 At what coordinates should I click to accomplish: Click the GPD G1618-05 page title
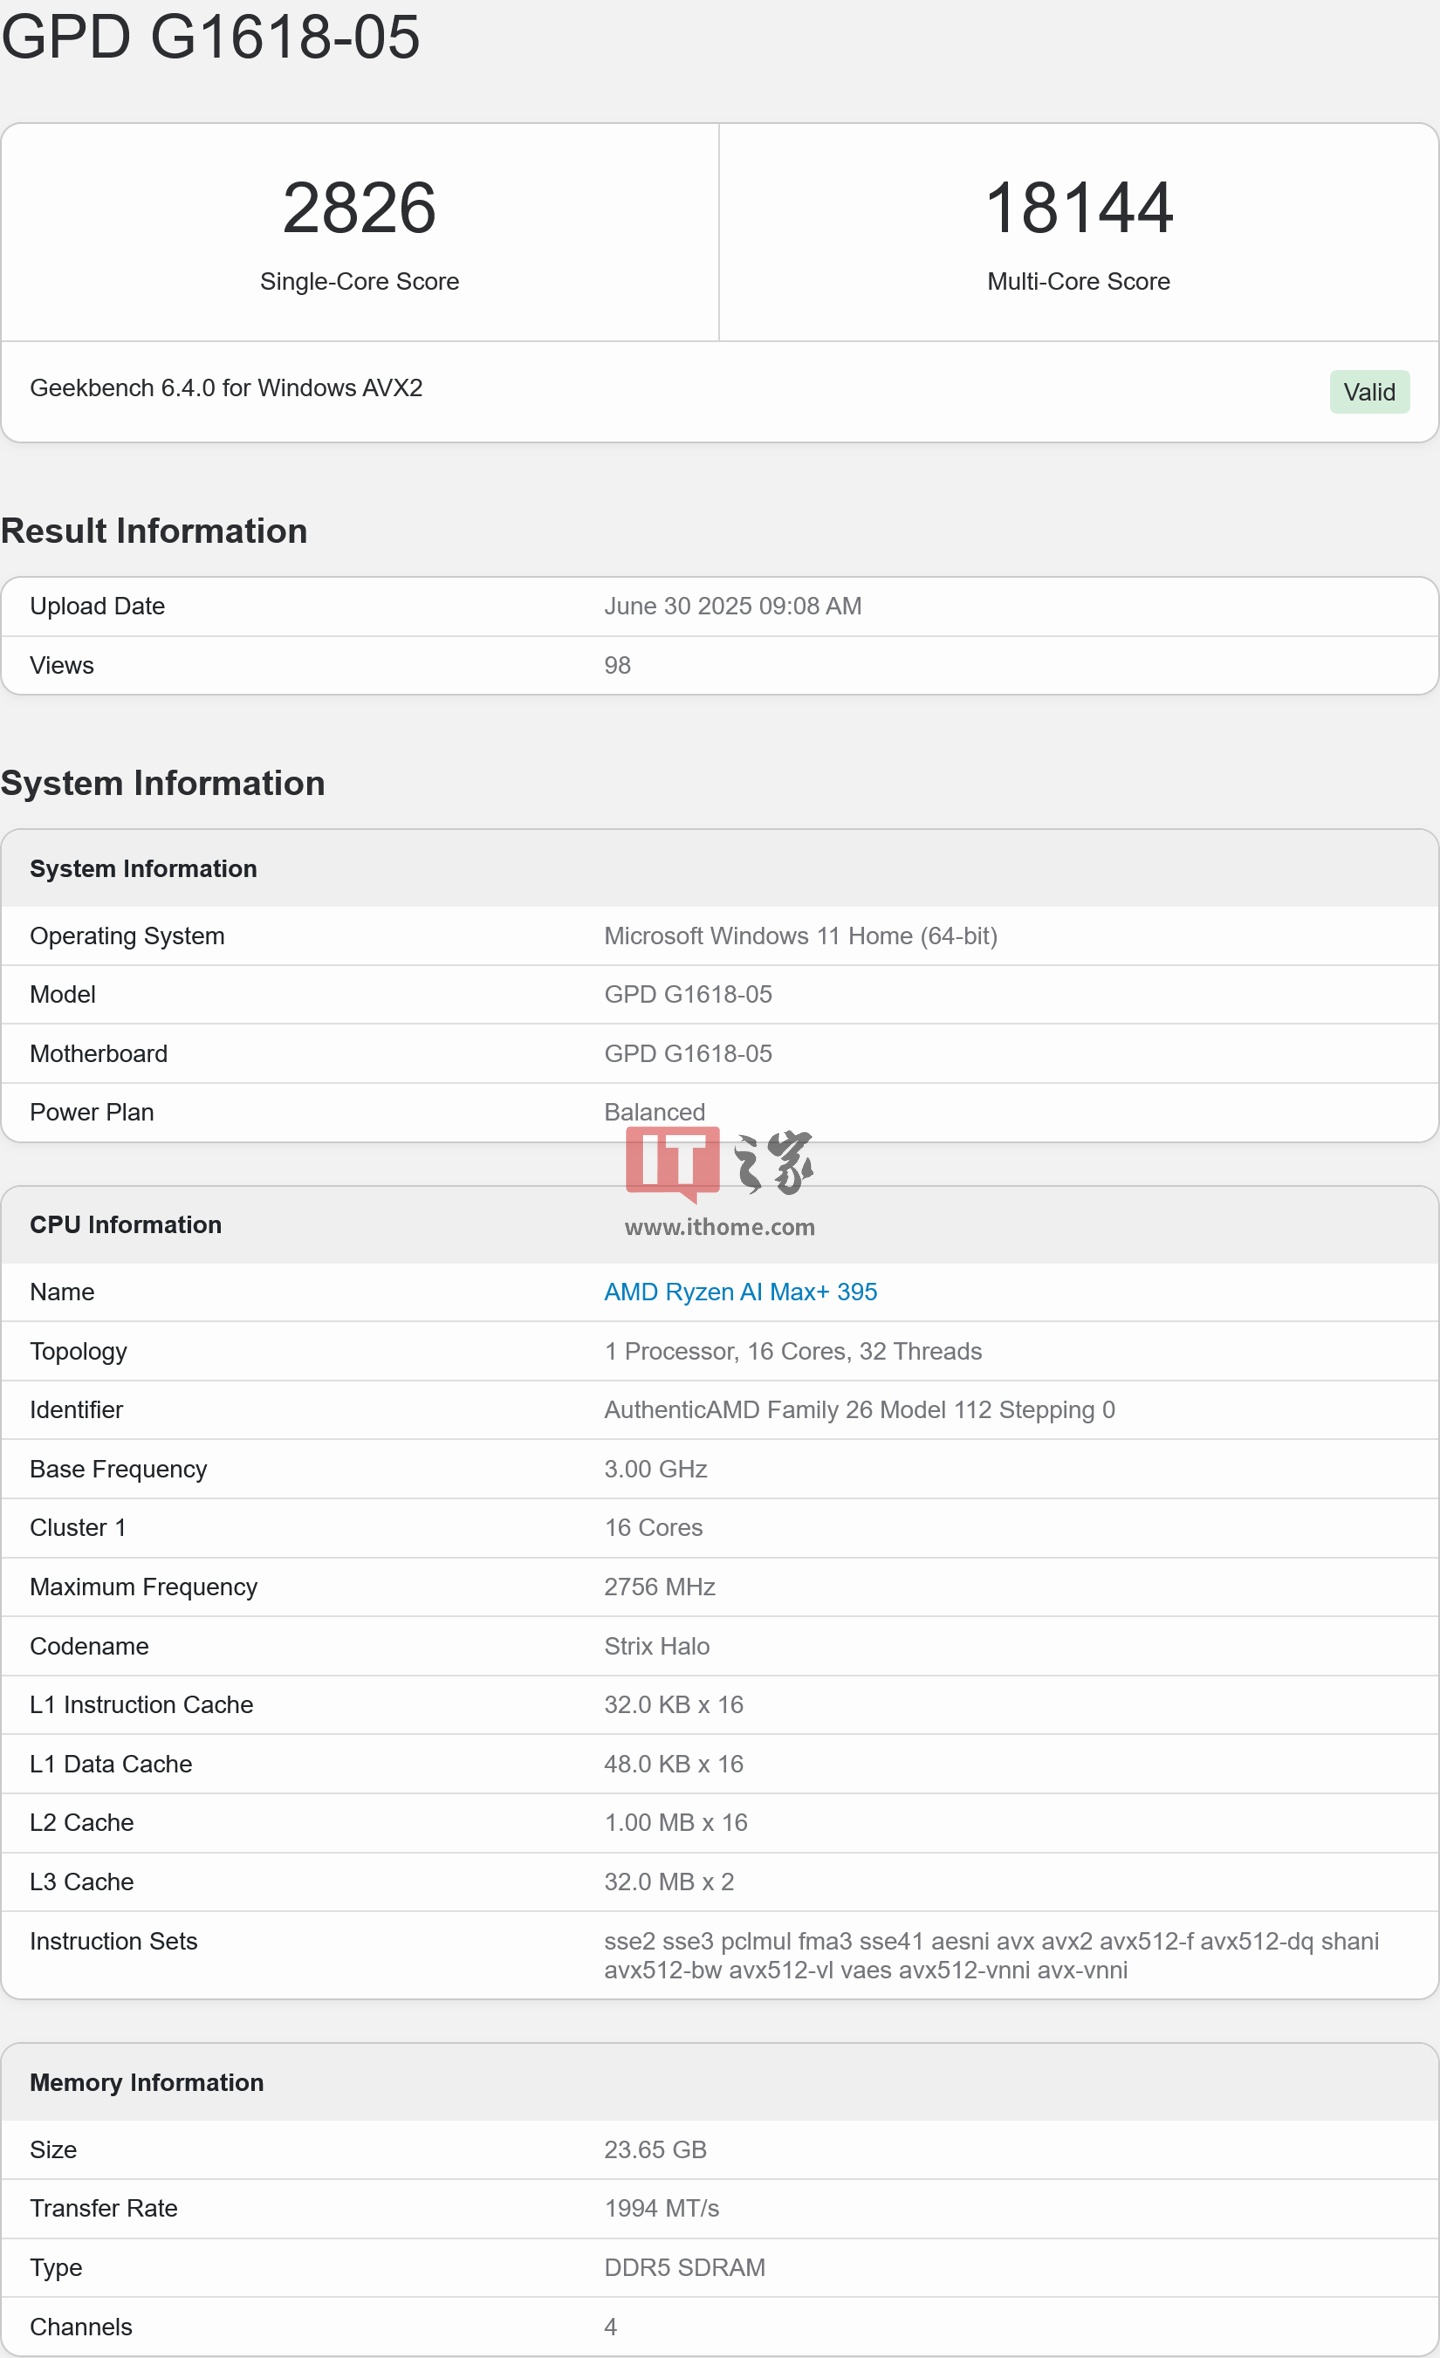tap(211, 37)
